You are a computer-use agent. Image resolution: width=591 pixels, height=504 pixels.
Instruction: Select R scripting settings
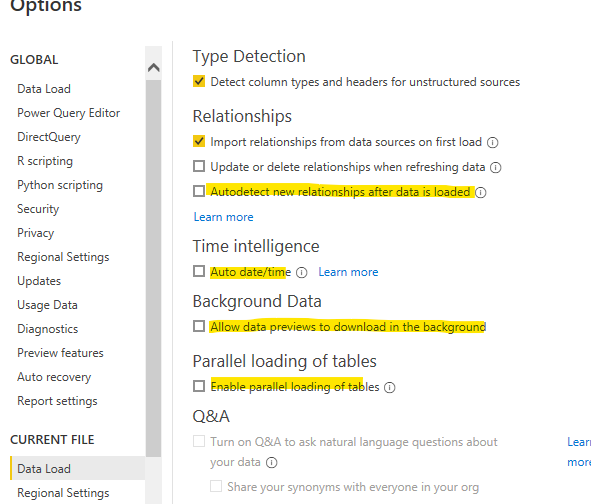[x=45, y=161]
